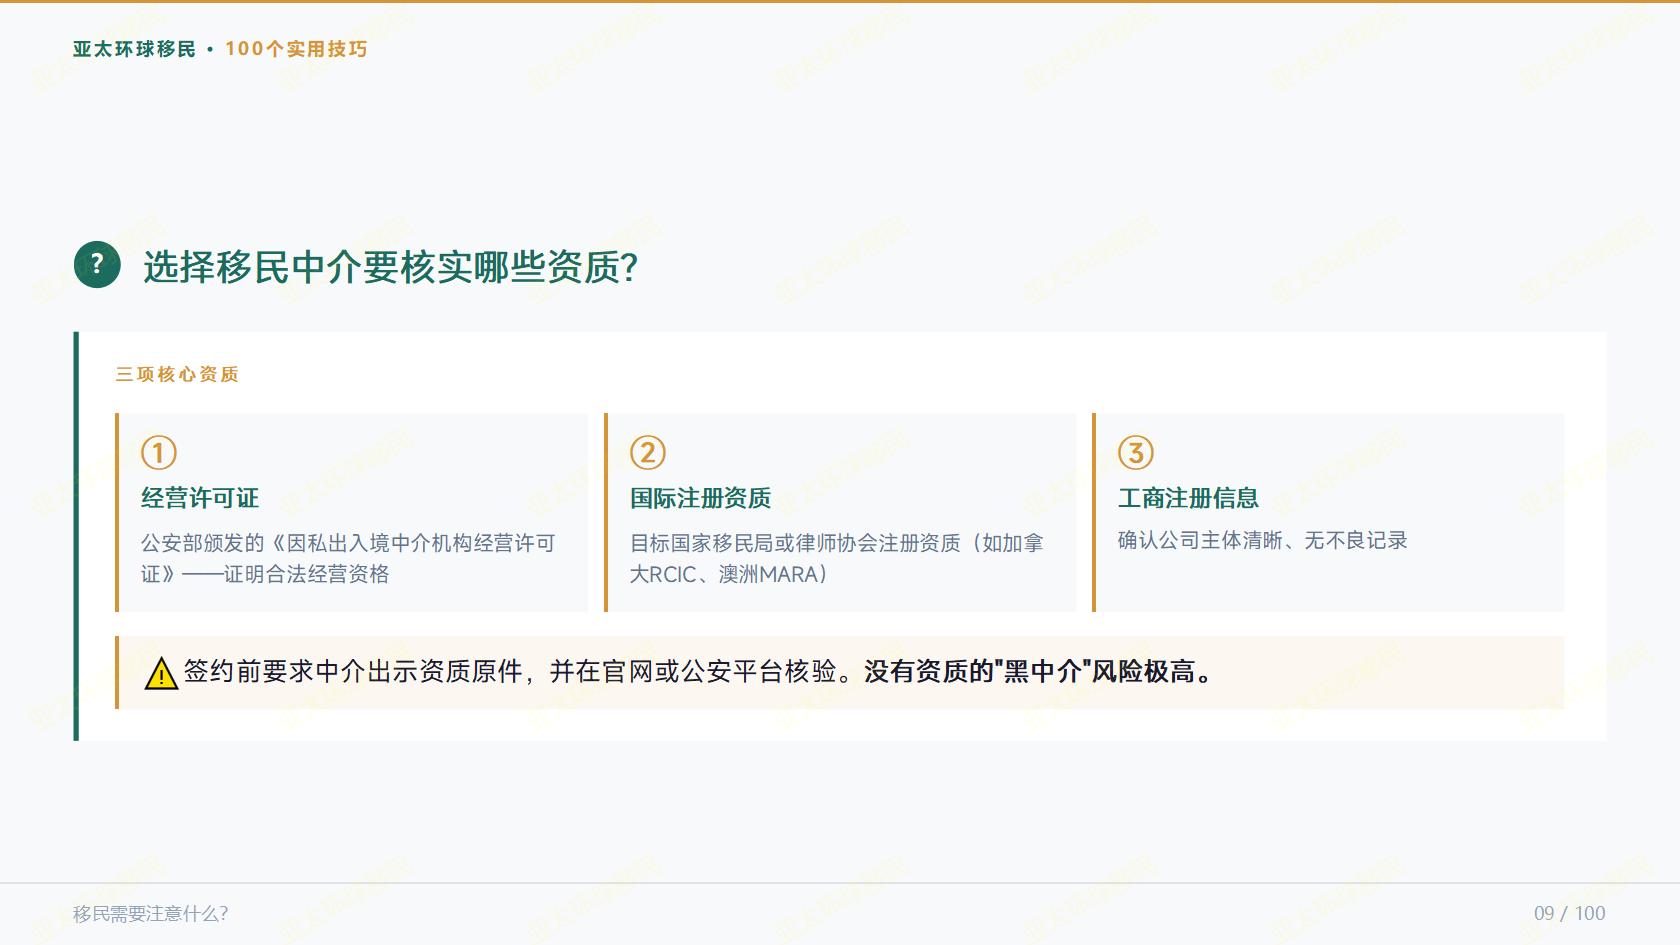Click the section label 三项核心资质

tap(177, 374)
